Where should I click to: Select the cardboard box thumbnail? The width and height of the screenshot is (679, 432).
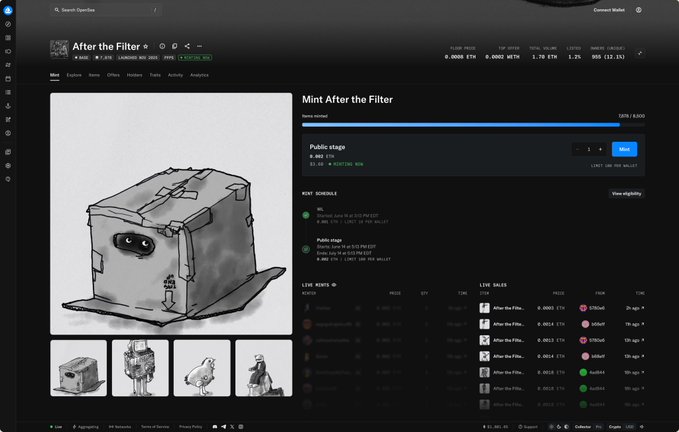coord(78,368)
